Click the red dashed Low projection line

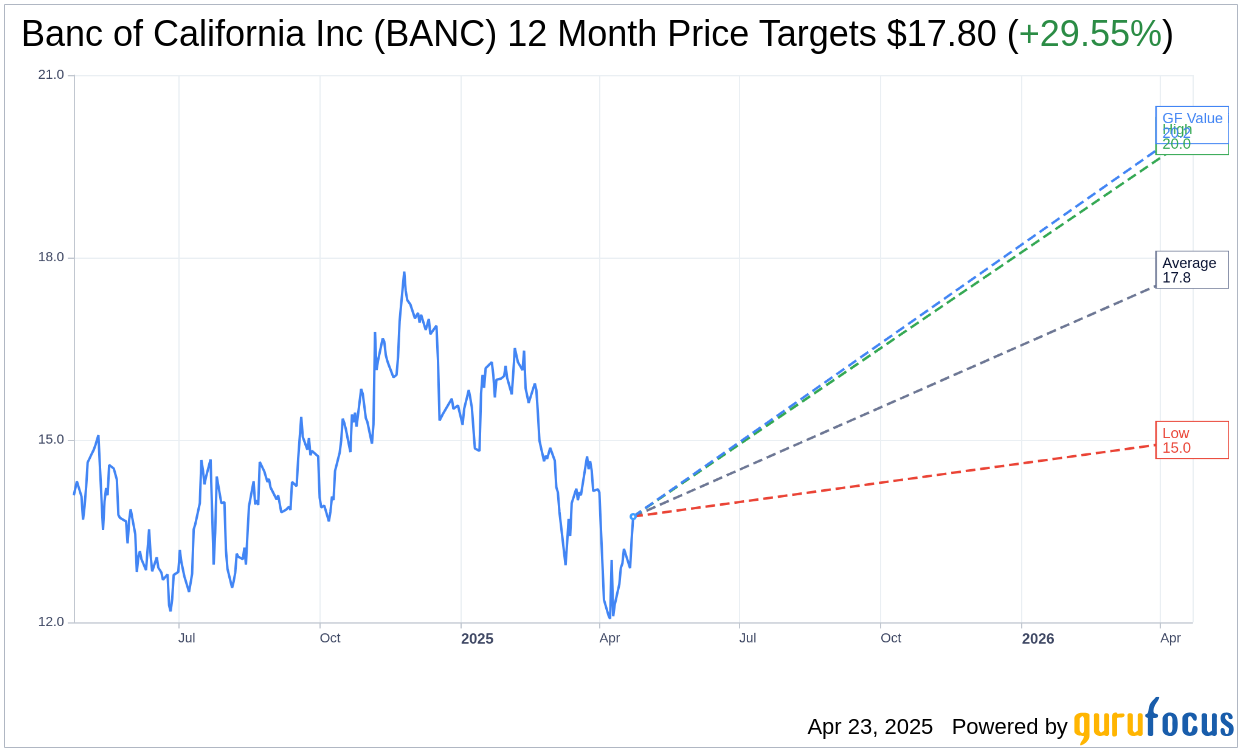(900, 480)
